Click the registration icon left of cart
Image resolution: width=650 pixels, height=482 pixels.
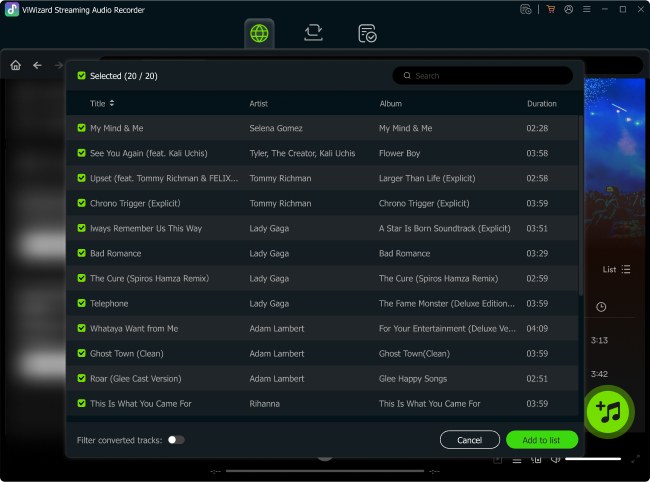526,9
